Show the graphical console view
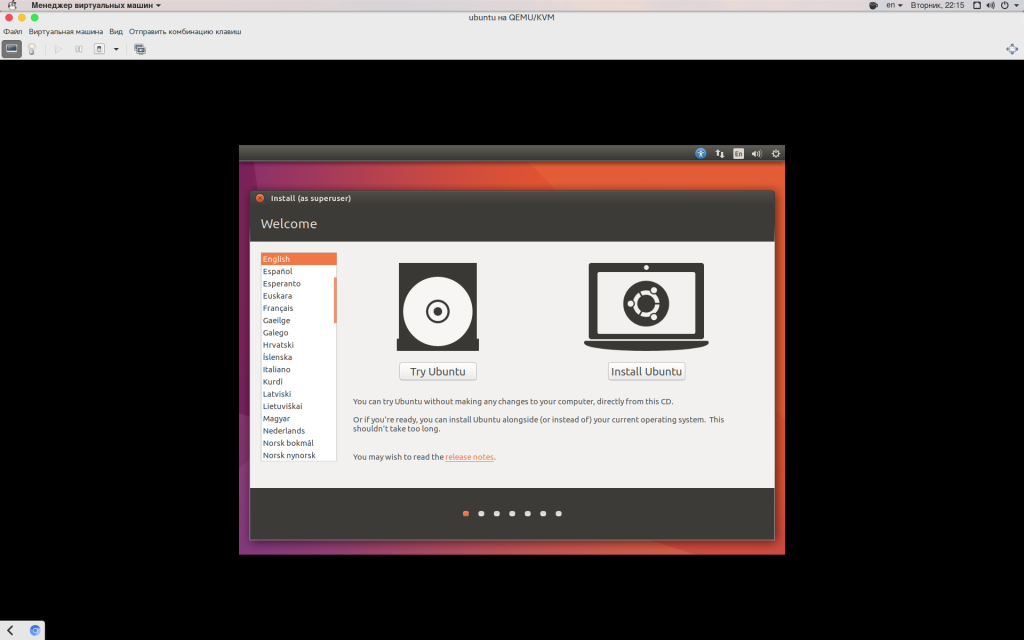This screenshot has width=1024, height=640. pyautogui.click(x=12, y=49)
